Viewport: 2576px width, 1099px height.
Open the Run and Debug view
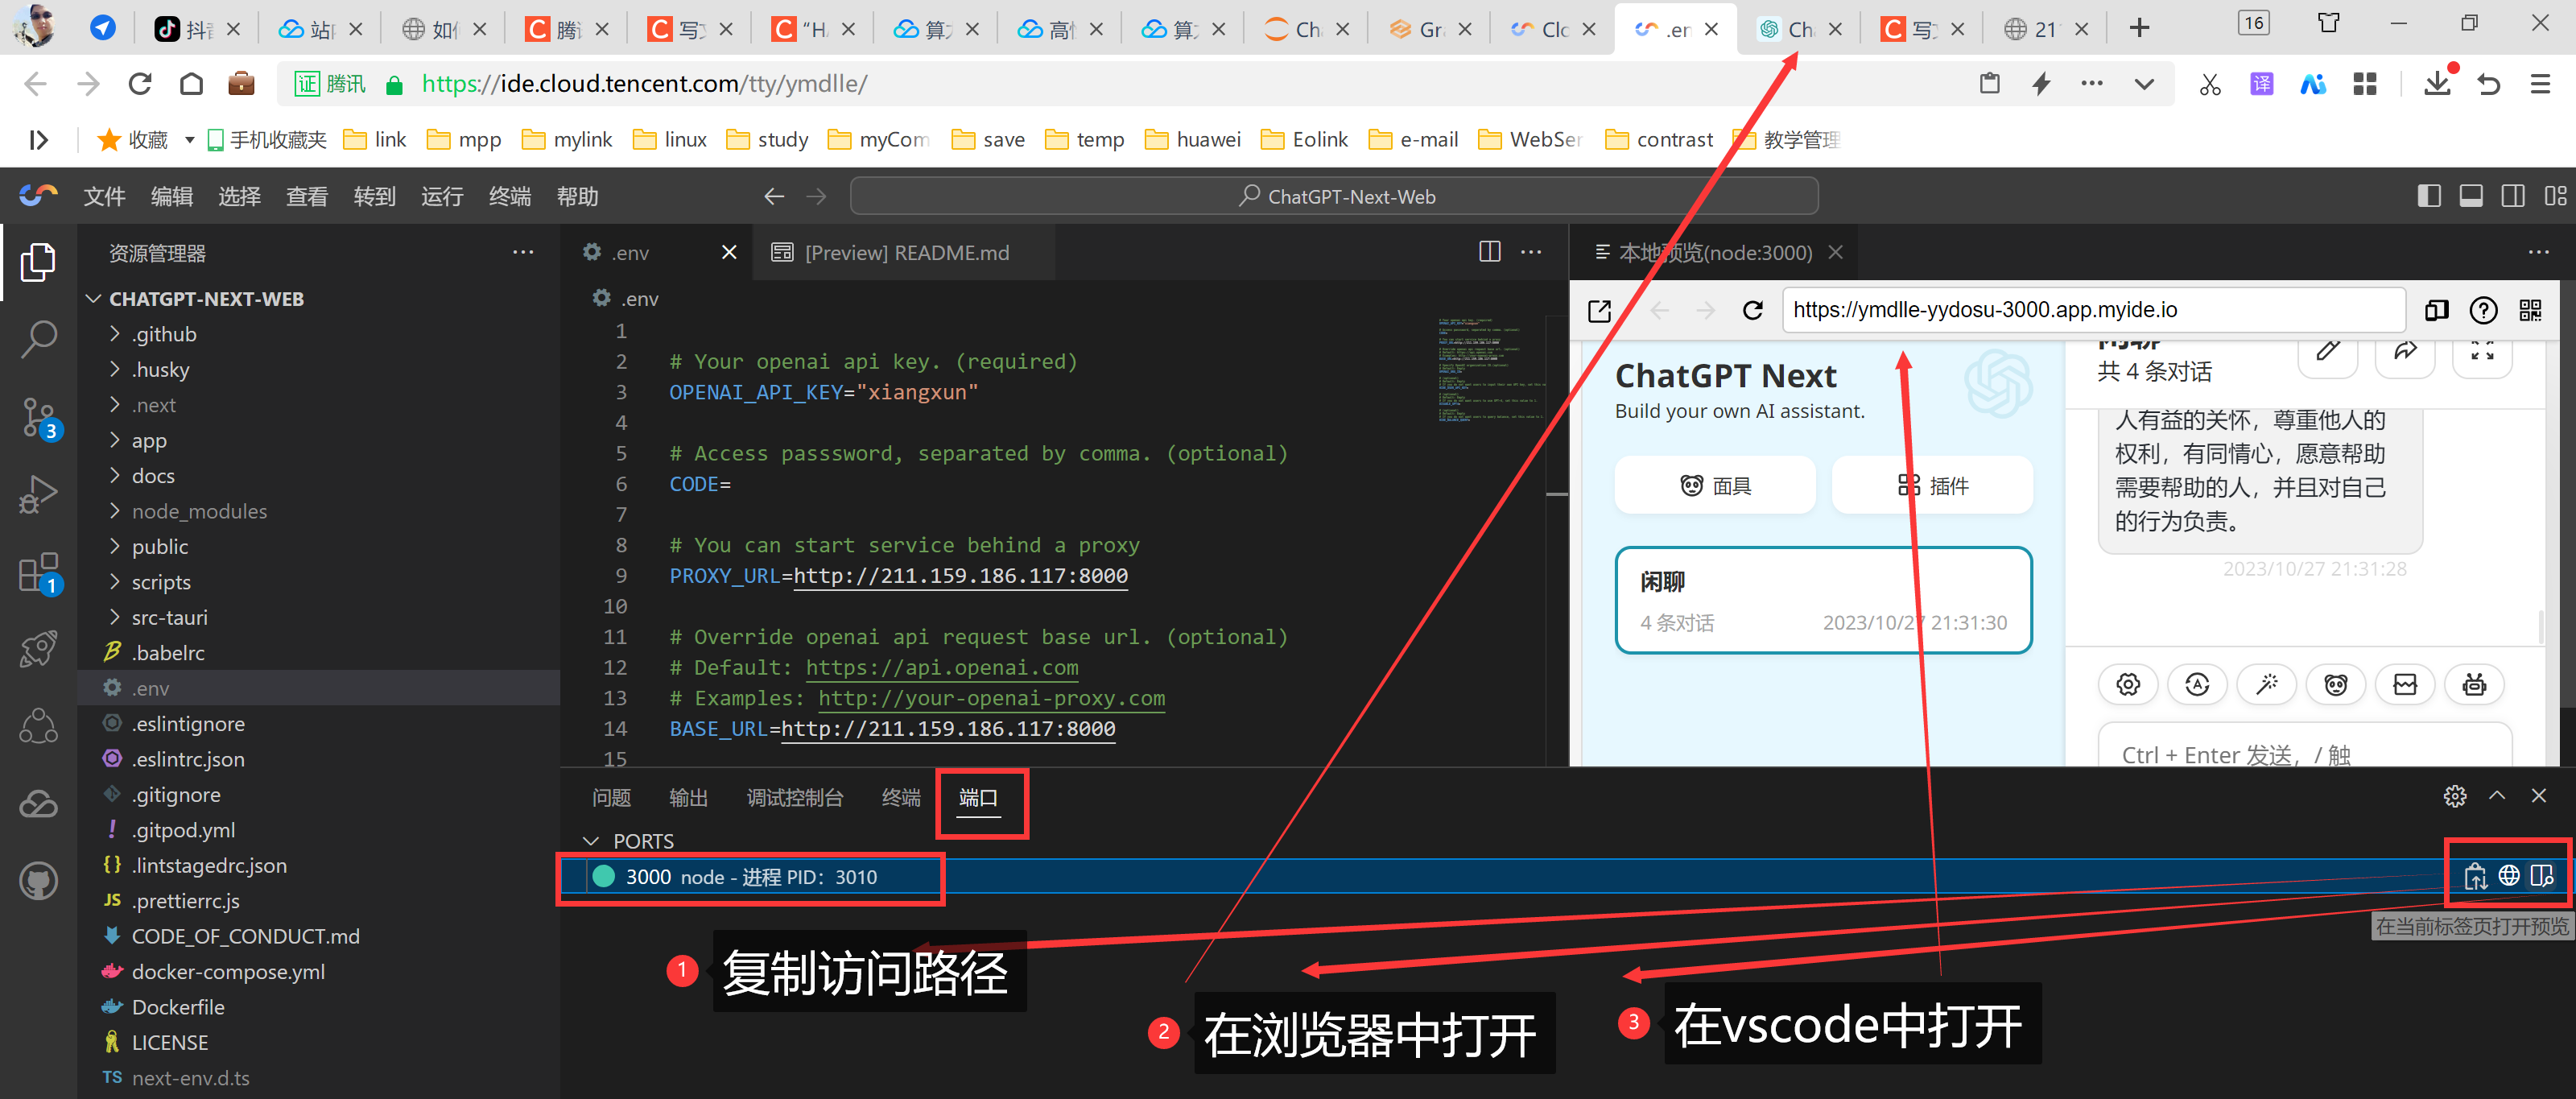click(x=38, y=494)
